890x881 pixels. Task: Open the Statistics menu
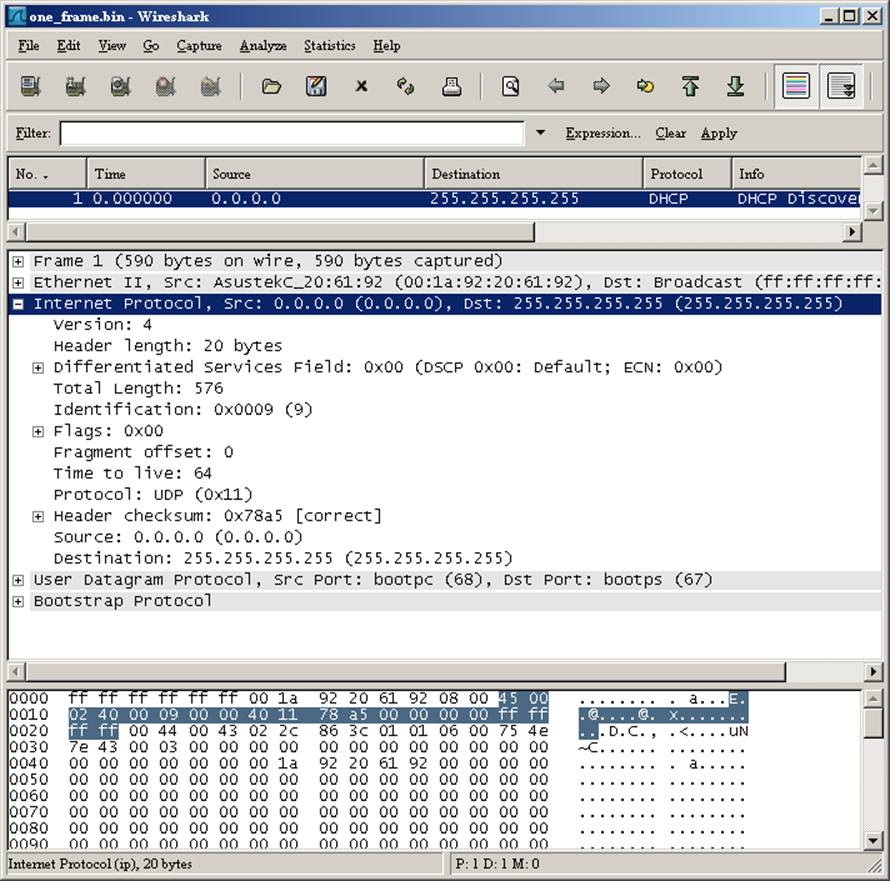pyautogui.click(x=329, y=45)
